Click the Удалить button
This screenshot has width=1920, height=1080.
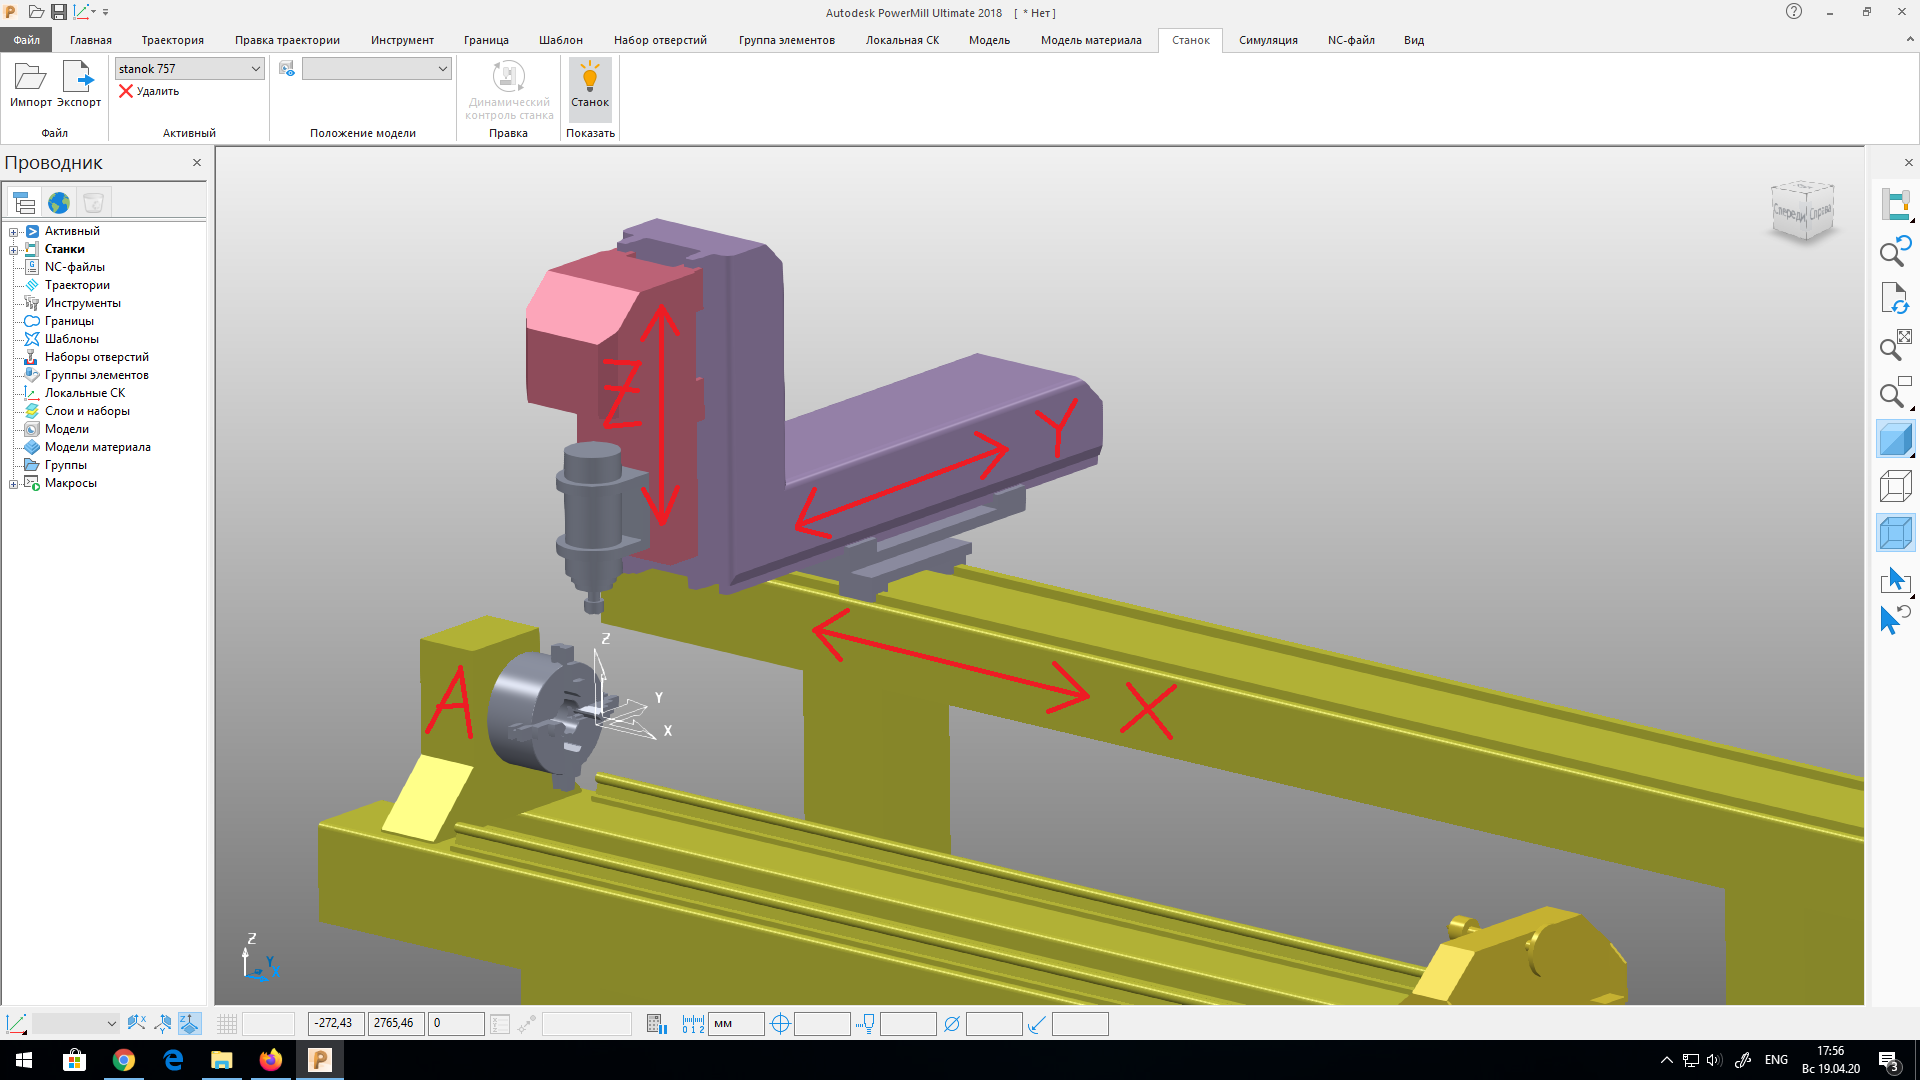click(149, 91)
